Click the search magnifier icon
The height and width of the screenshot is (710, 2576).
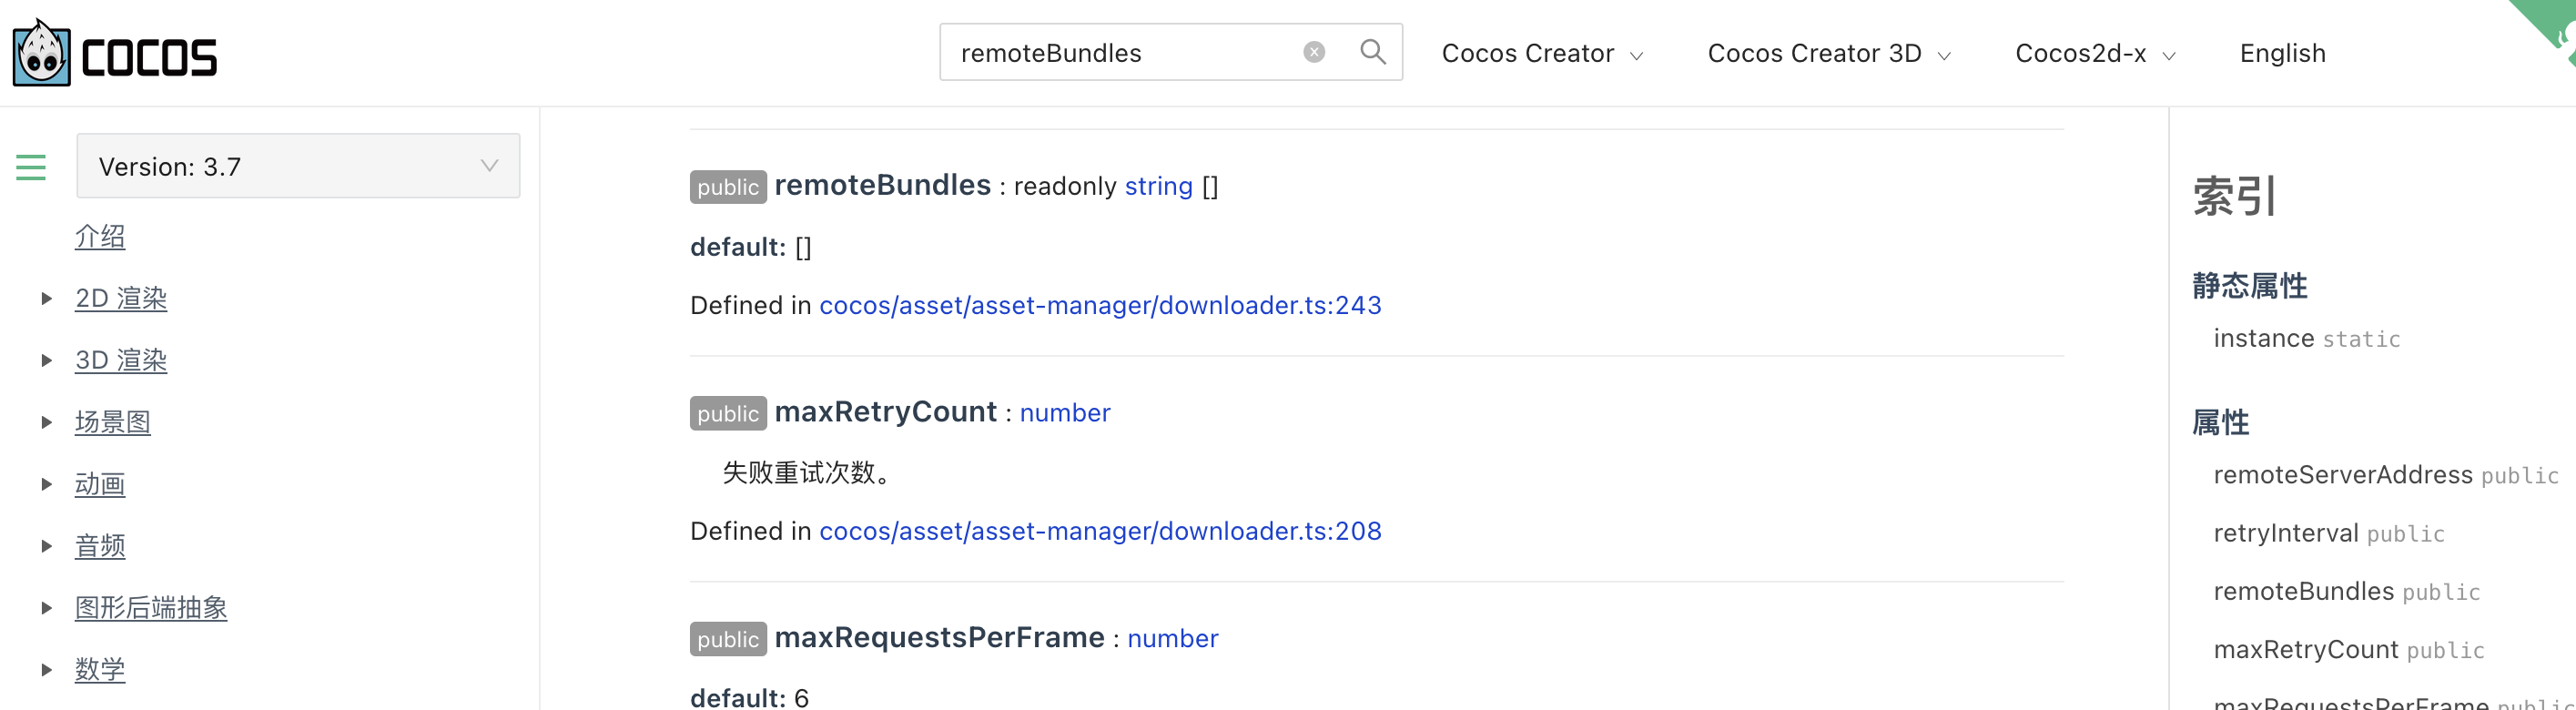click(1373, 52)
